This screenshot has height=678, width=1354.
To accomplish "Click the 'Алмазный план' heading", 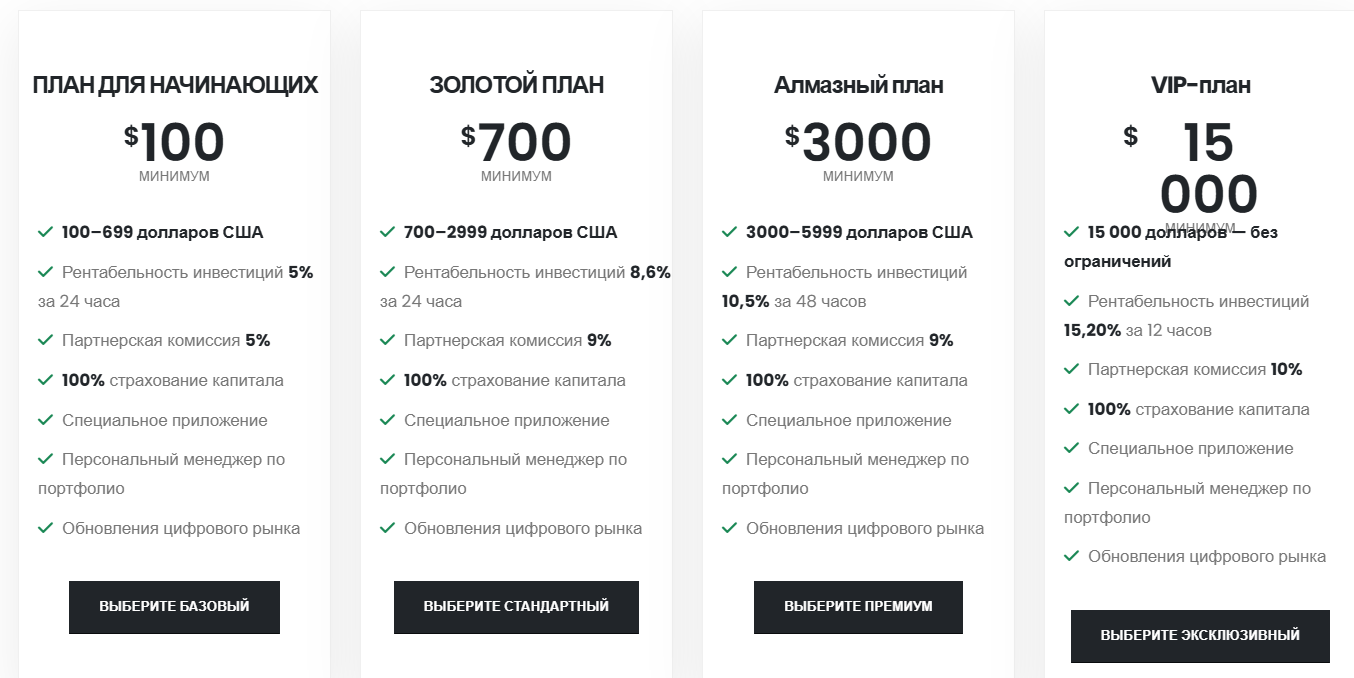I will point(858,85).
